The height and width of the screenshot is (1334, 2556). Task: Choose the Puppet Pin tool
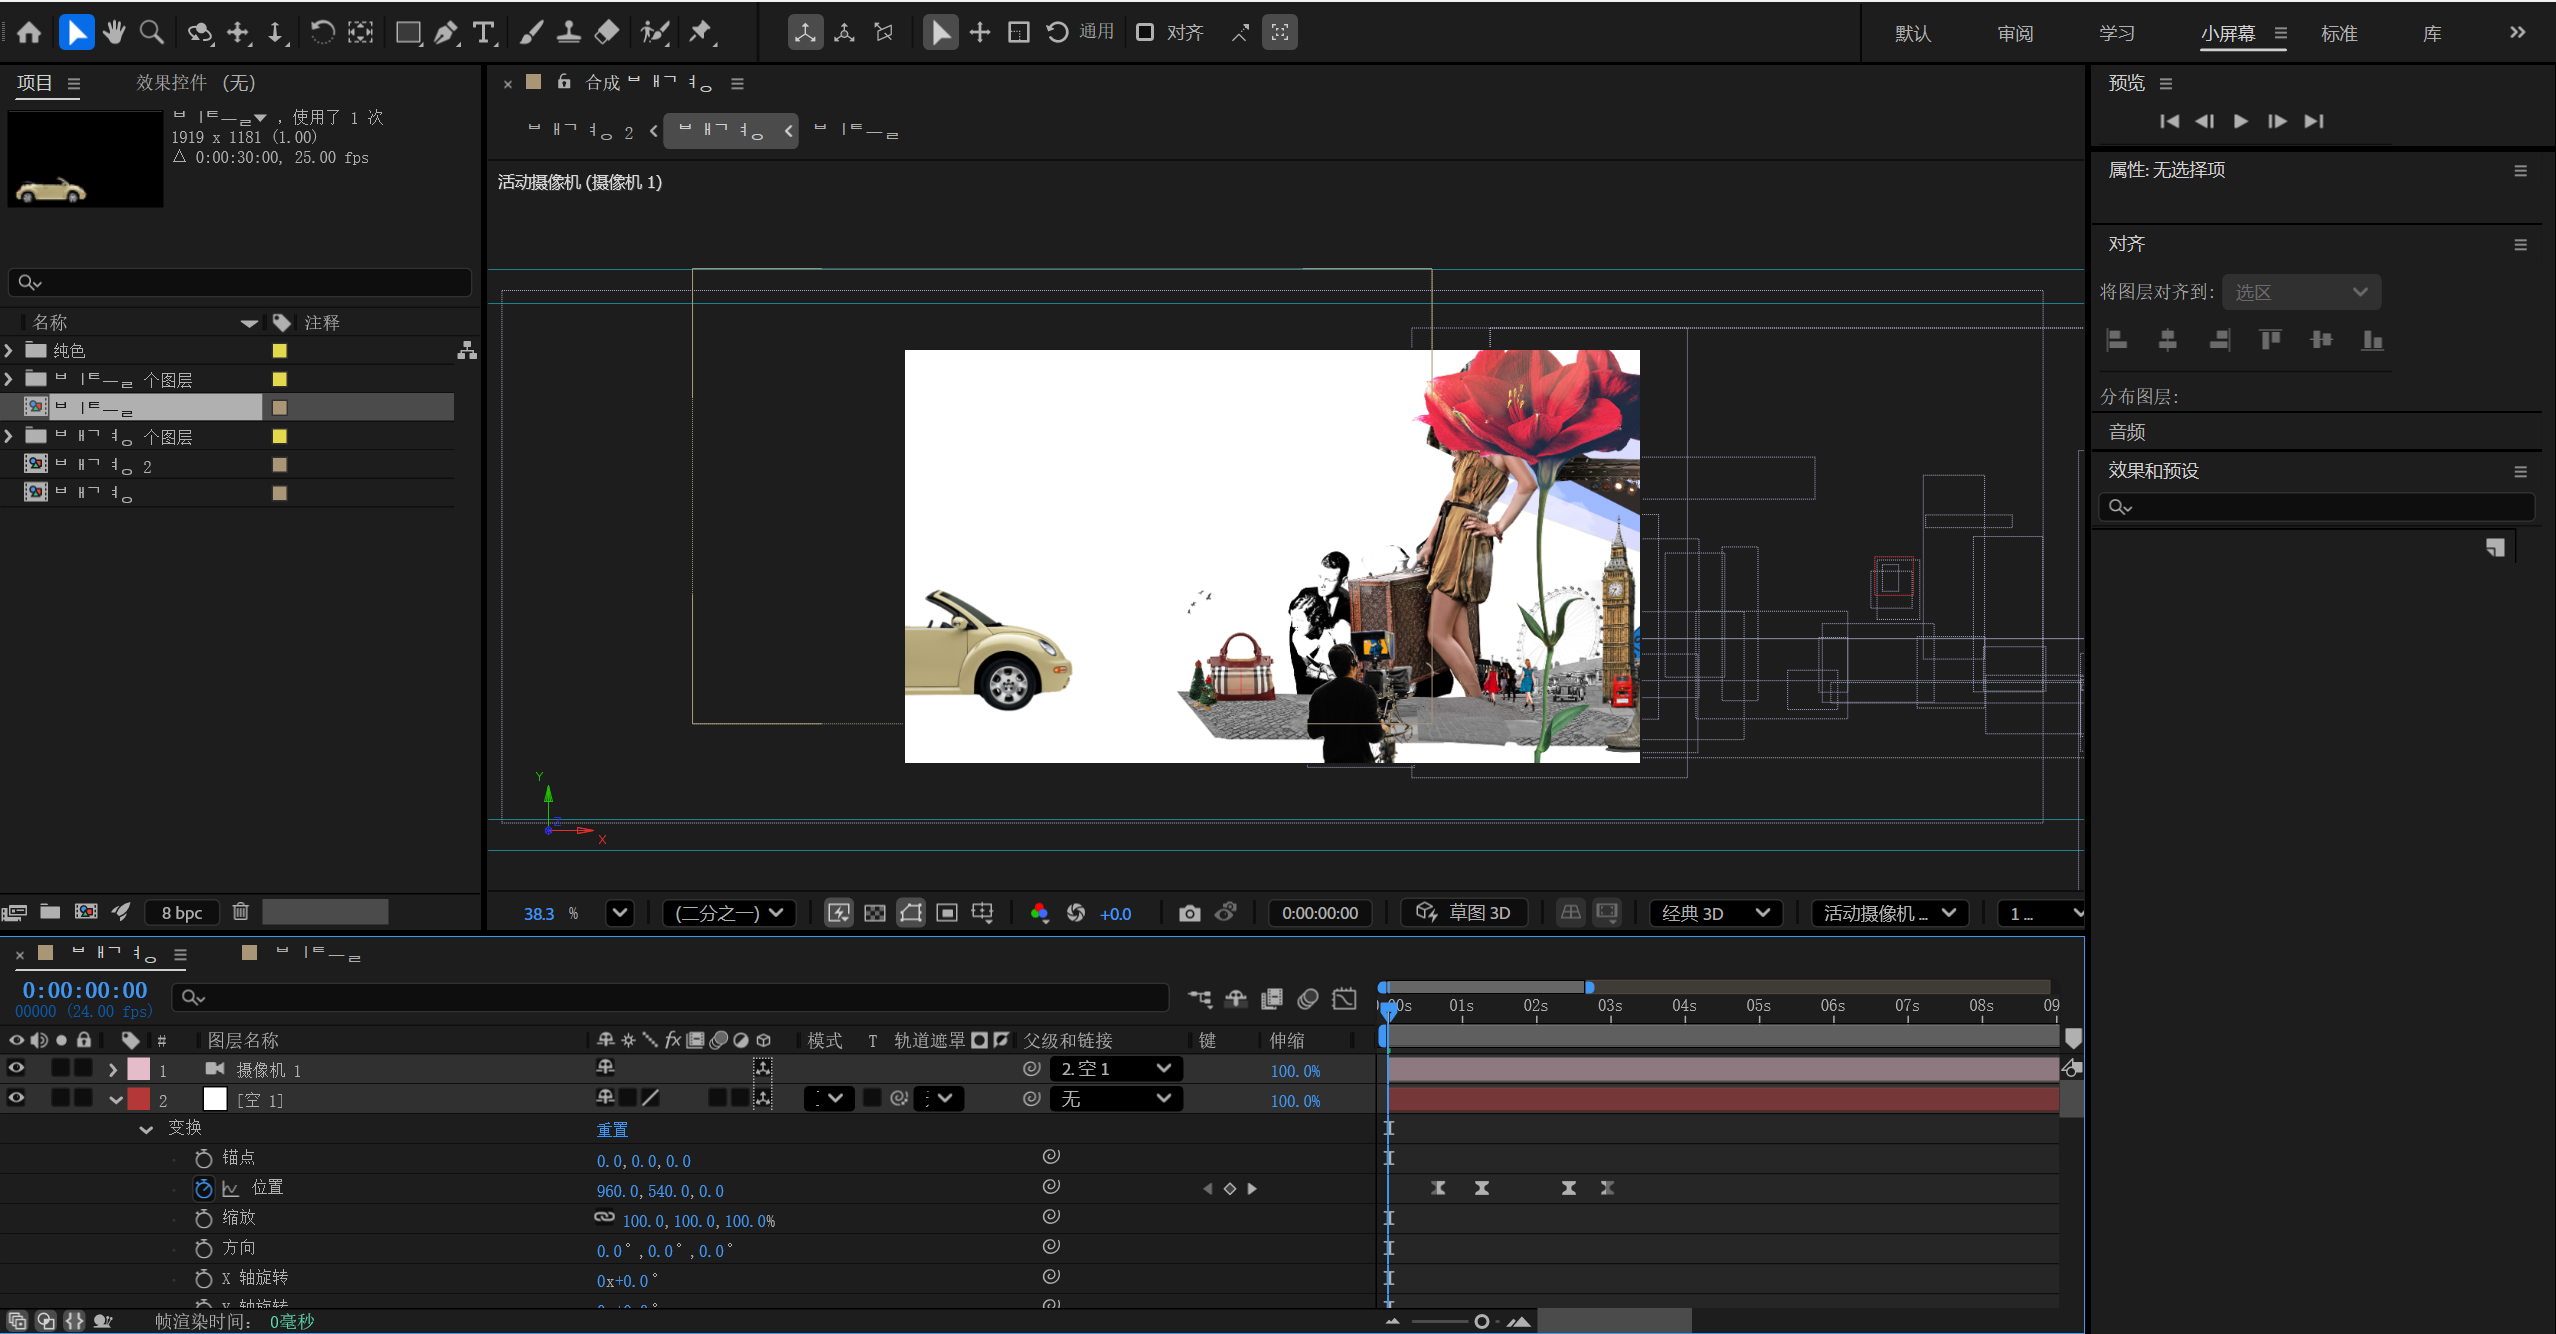(x=701, y=33)
